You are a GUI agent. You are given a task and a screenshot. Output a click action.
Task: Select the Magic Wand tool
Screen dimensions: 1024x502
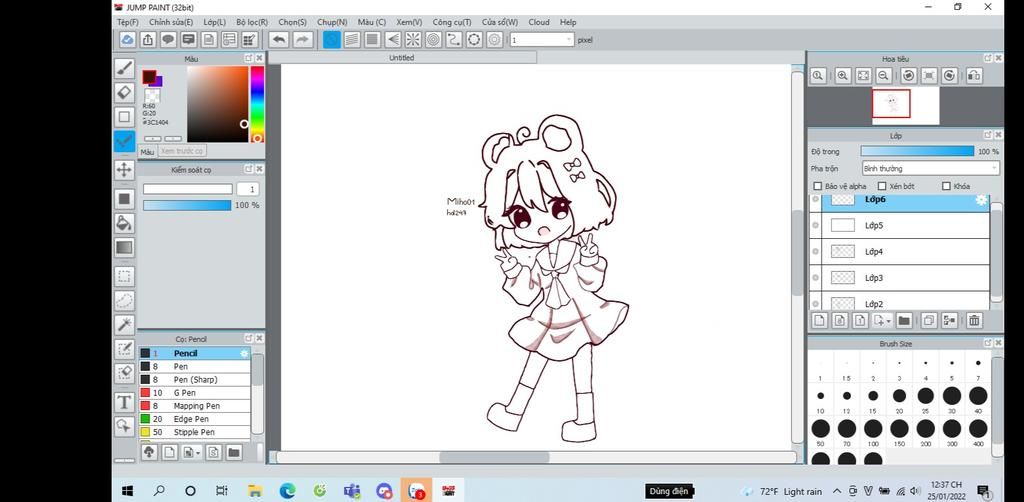pyautogui.click(x=124, y=324)
